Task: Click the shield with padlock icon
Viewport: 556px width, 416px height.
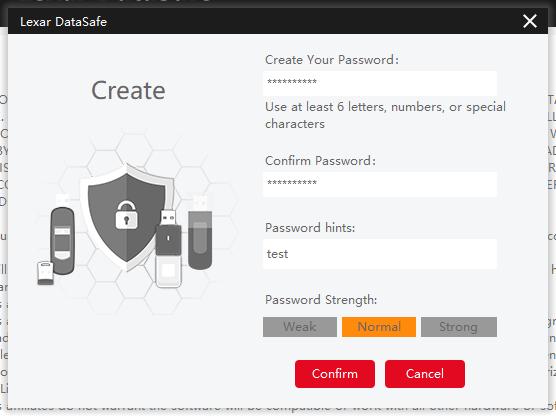Action: click(x=127, y=217)
